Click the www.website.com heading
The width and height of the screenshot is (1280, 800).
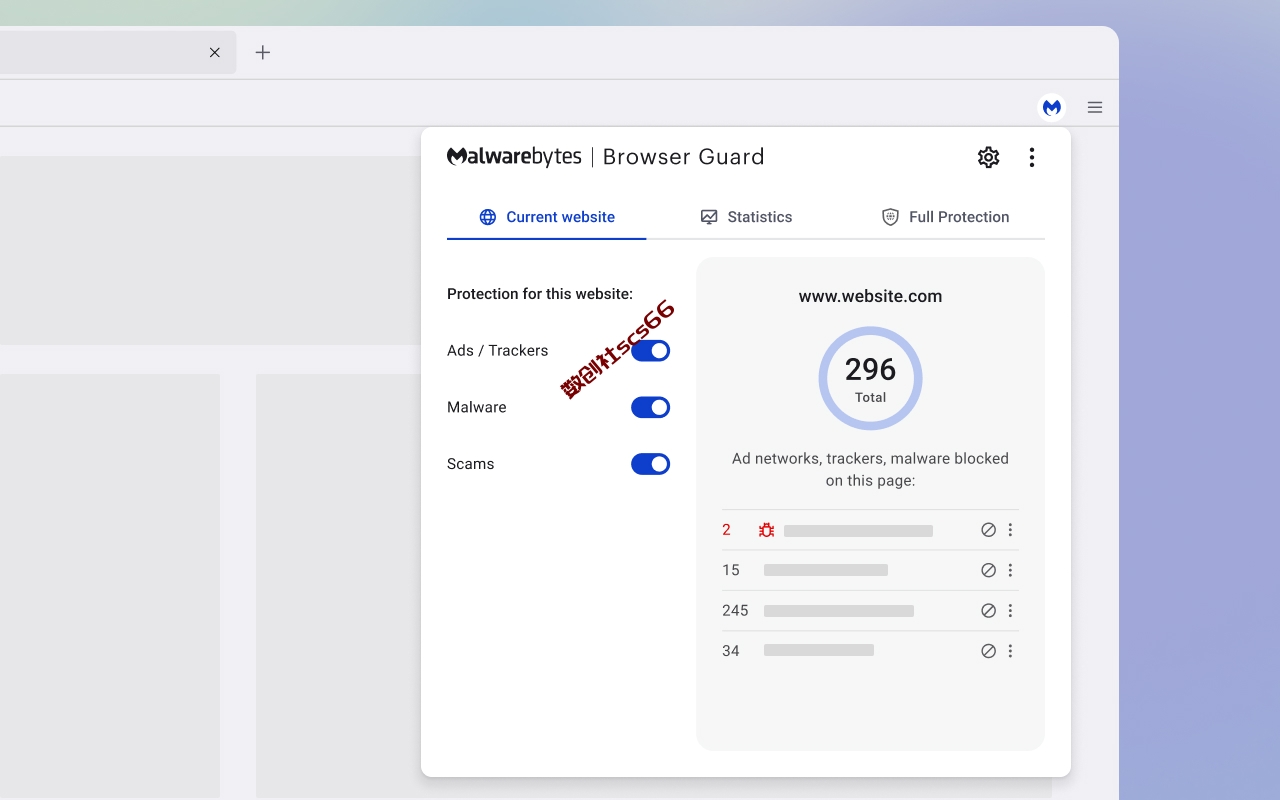[870, 296]
